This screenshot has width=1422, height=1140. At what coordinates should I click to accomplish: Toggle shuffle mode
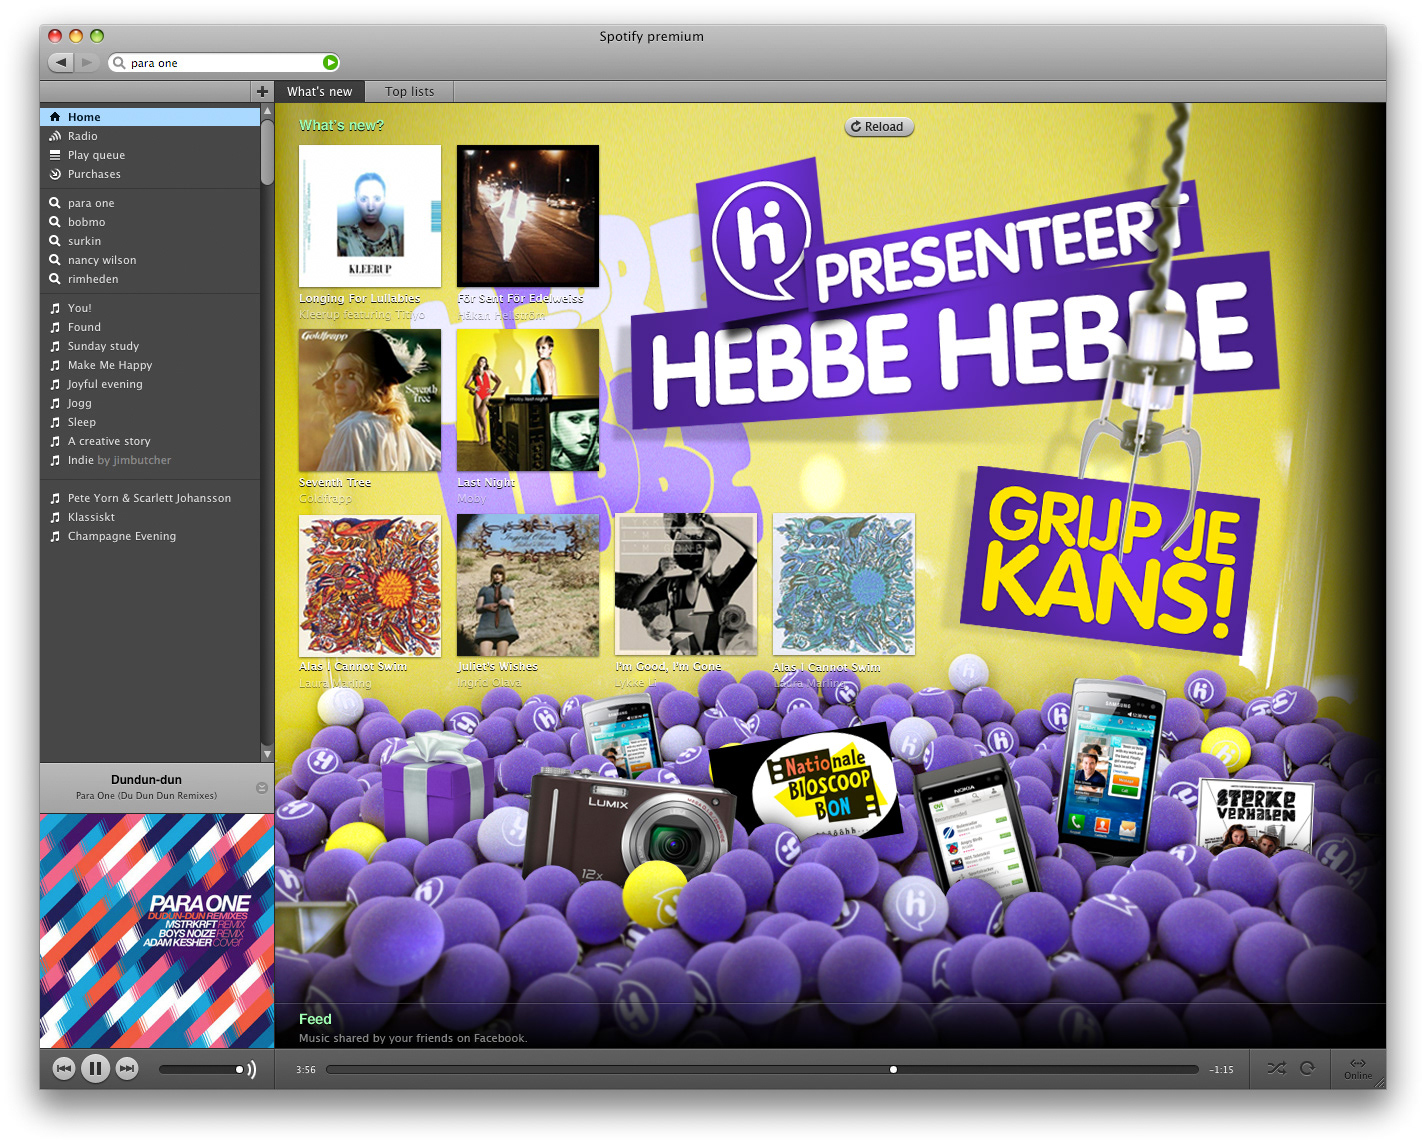tap(1276, 1069)
